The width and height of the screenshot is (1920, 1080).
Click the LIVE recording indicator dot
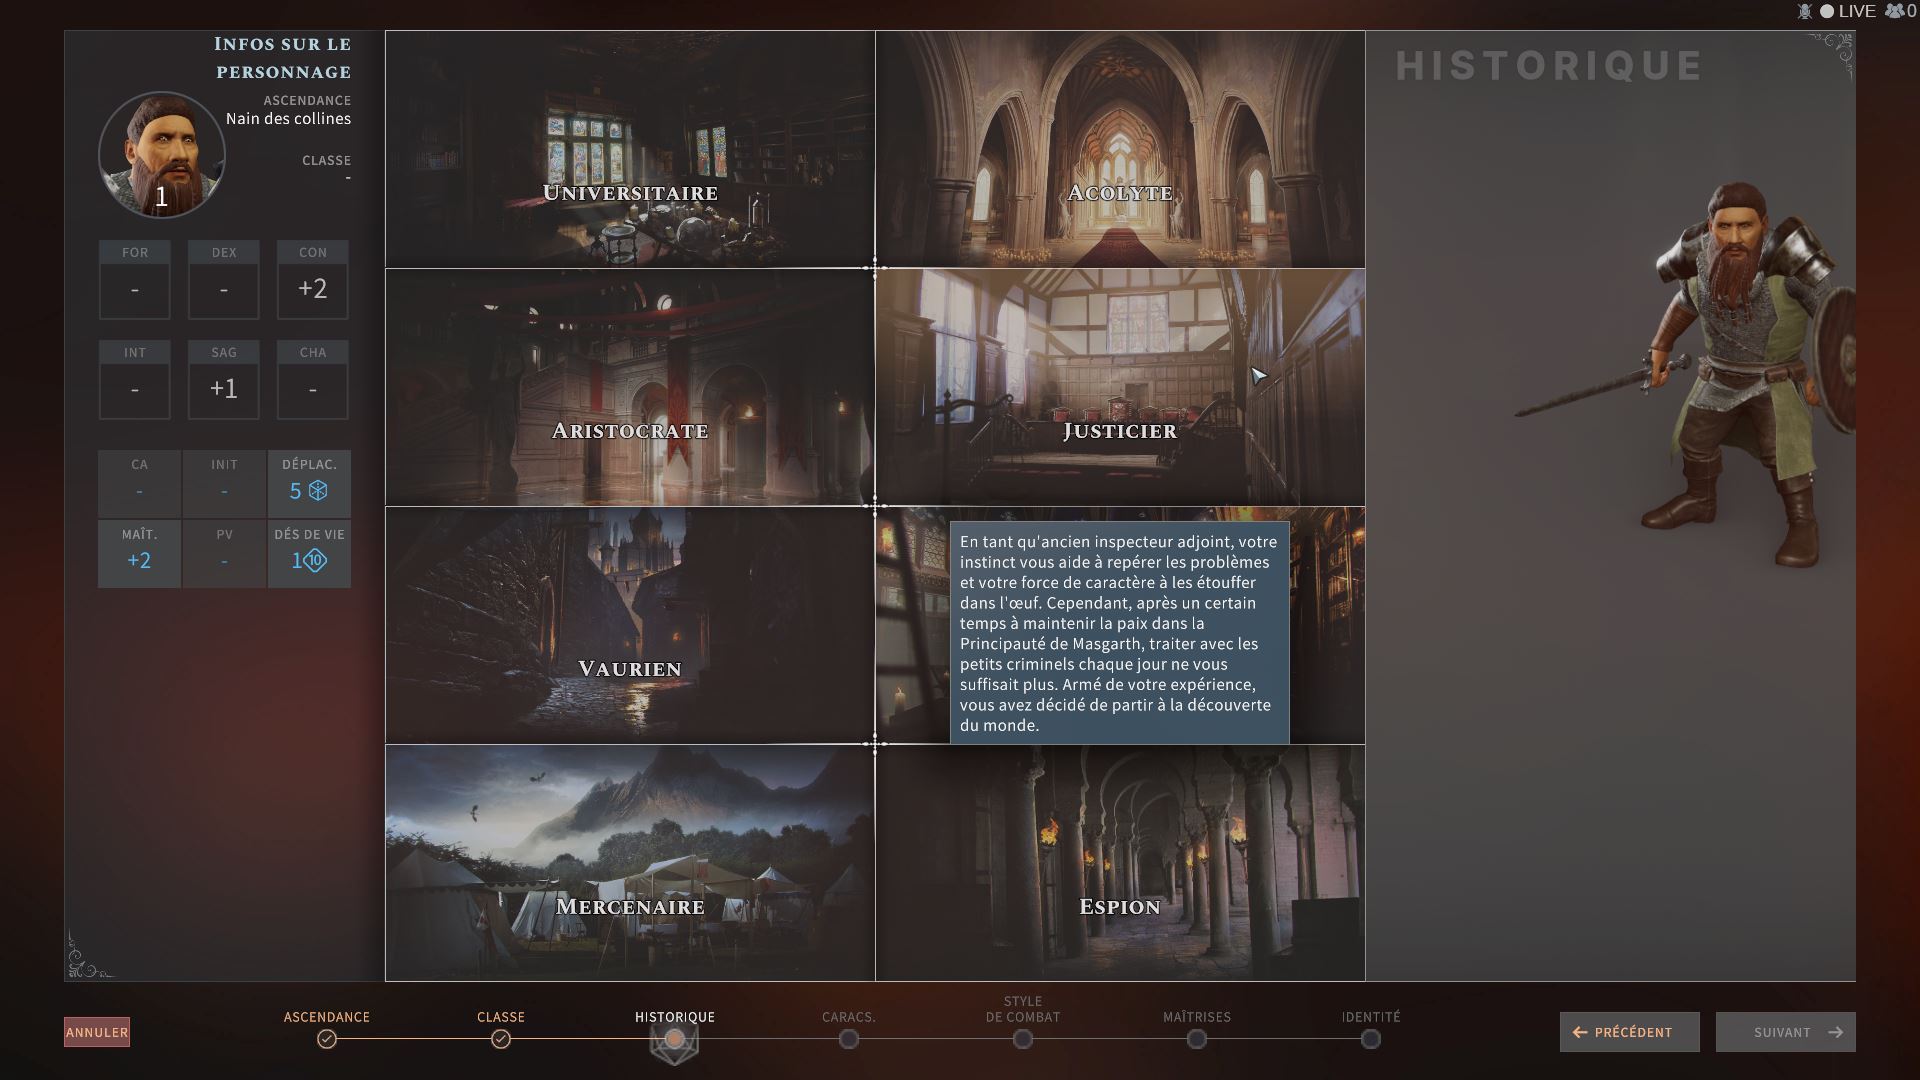coord(1827,11)
